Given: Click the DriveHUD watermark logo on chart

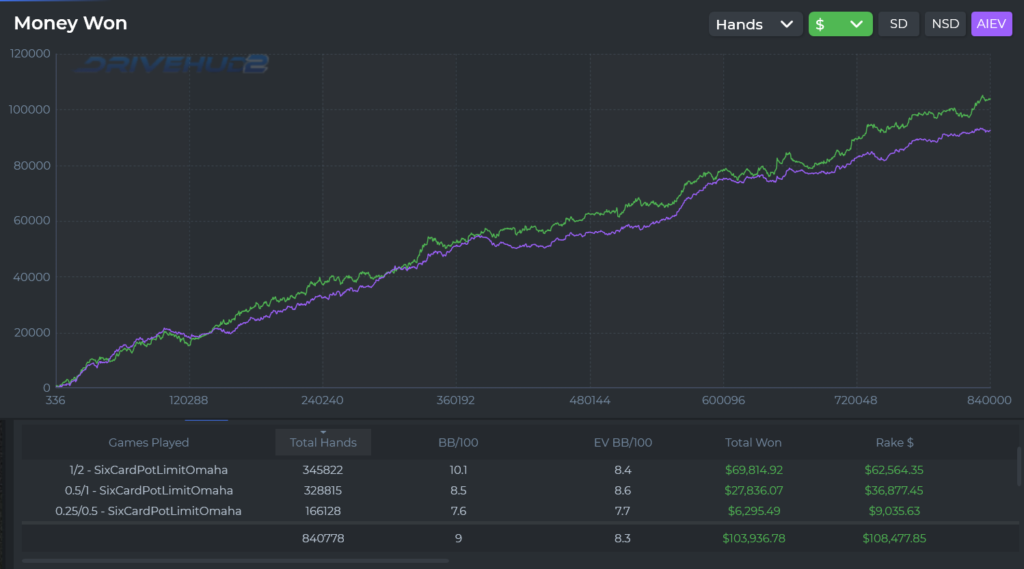Looking at the screenshot, I should click(x=173, y=66).
